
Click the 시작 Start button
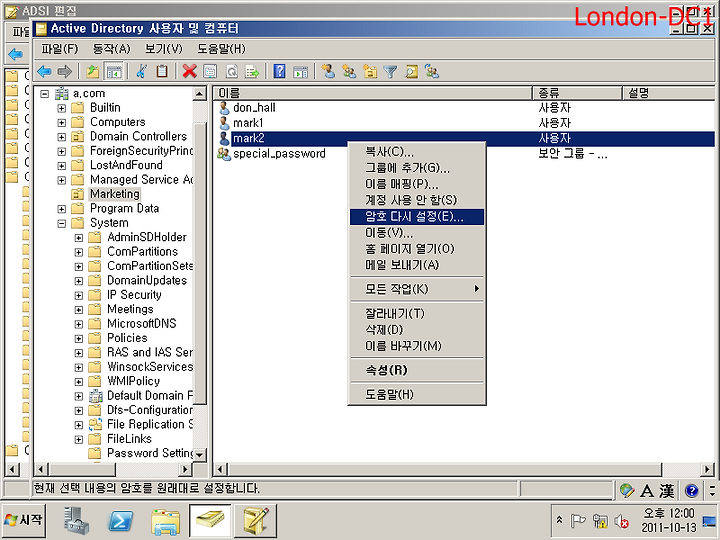pos(24,521)
